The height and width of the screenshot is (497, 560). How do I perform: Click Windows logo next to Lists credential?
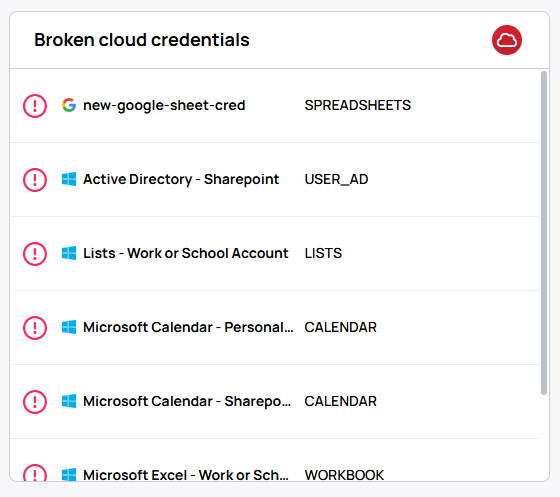pos(69,253)
